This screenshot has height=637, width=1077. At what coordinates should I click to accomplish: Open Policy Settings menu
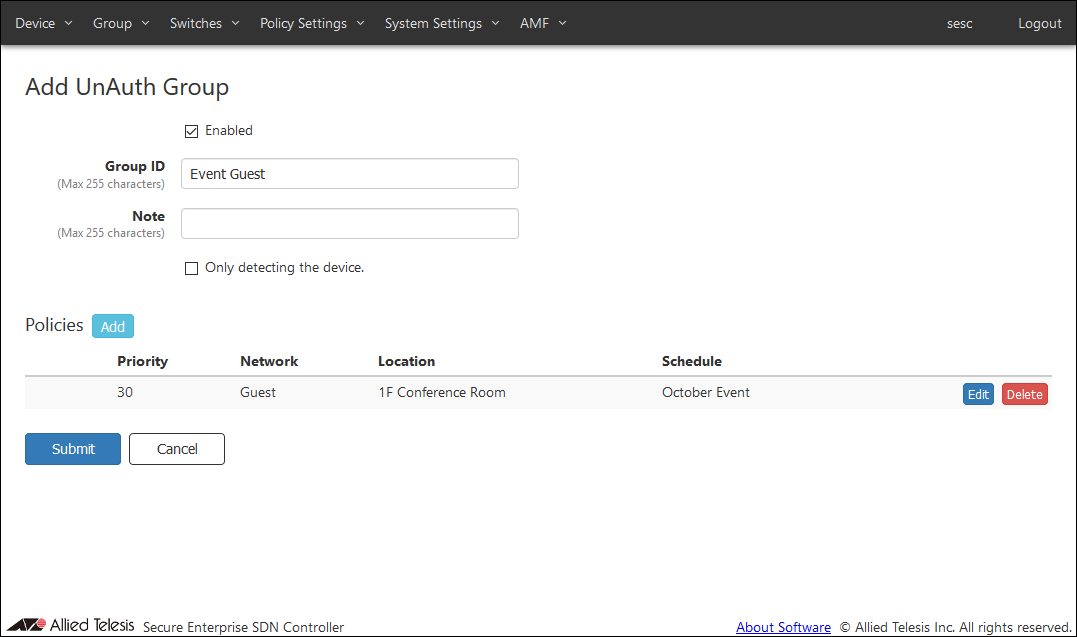point(312,23)
